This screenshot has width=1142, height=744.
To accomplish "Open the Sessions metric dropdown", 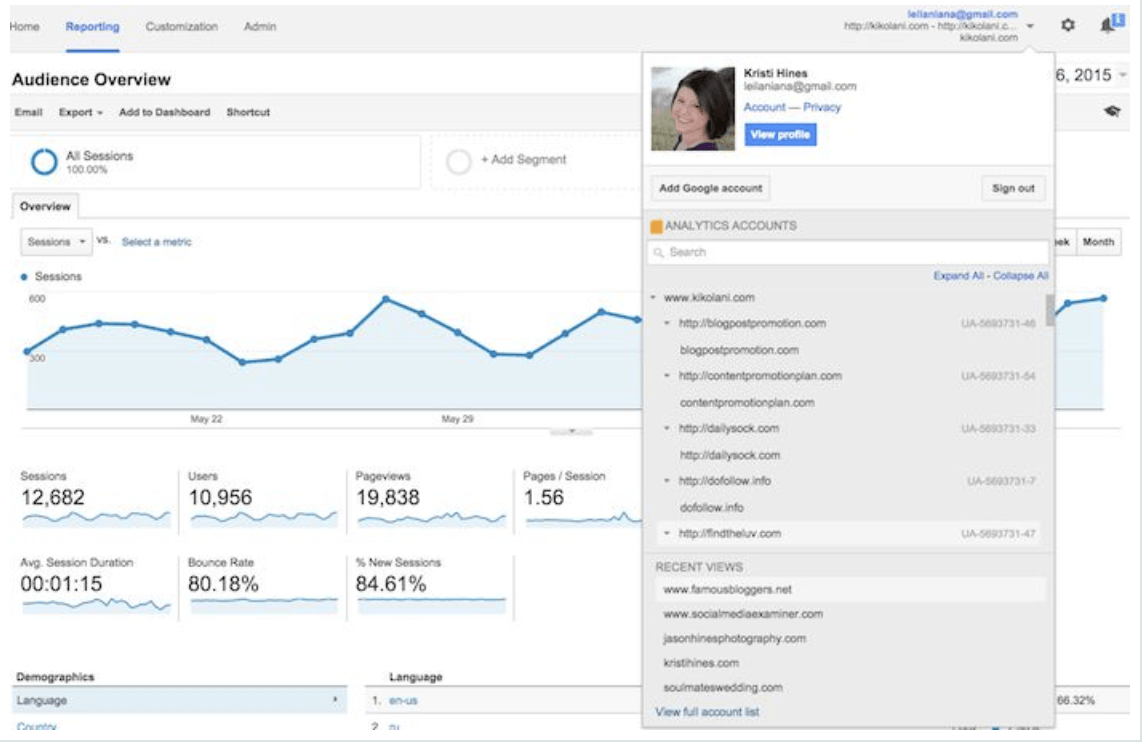I will point(56,242).
